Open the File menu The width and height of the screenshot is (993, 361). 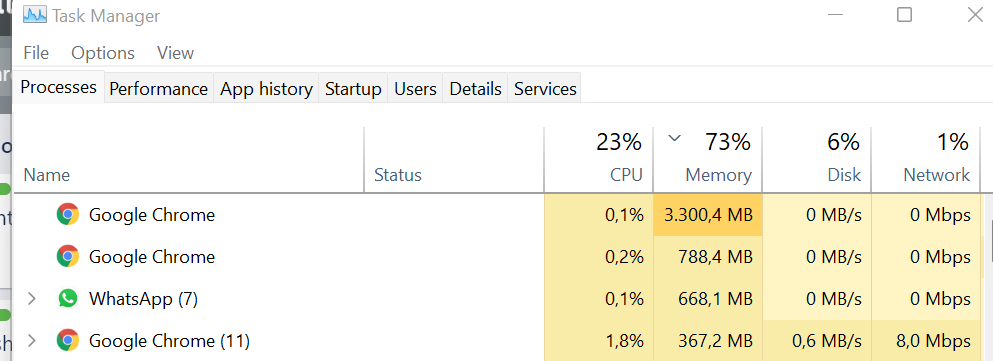pyautogui.click(x=35, y=53)
